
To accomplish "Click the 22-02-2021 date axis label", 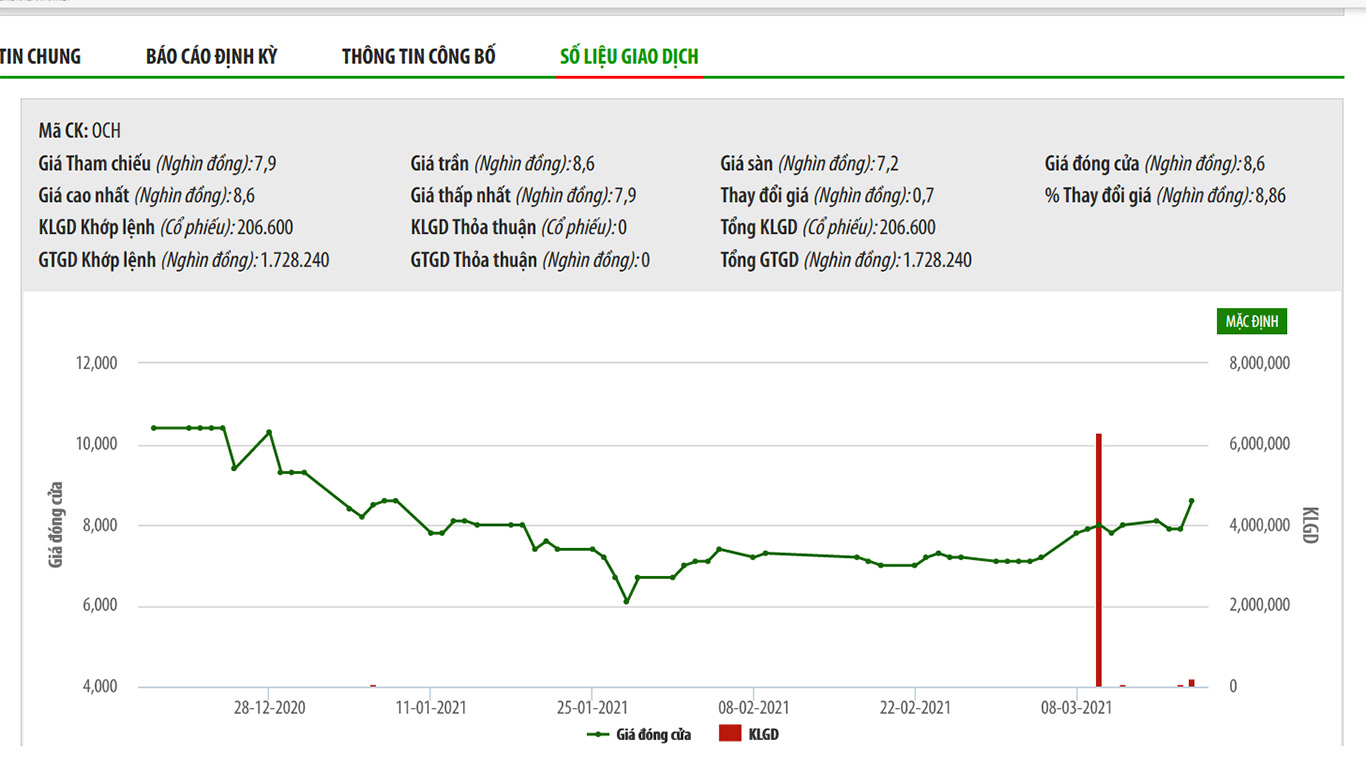I will pos(915,708).
